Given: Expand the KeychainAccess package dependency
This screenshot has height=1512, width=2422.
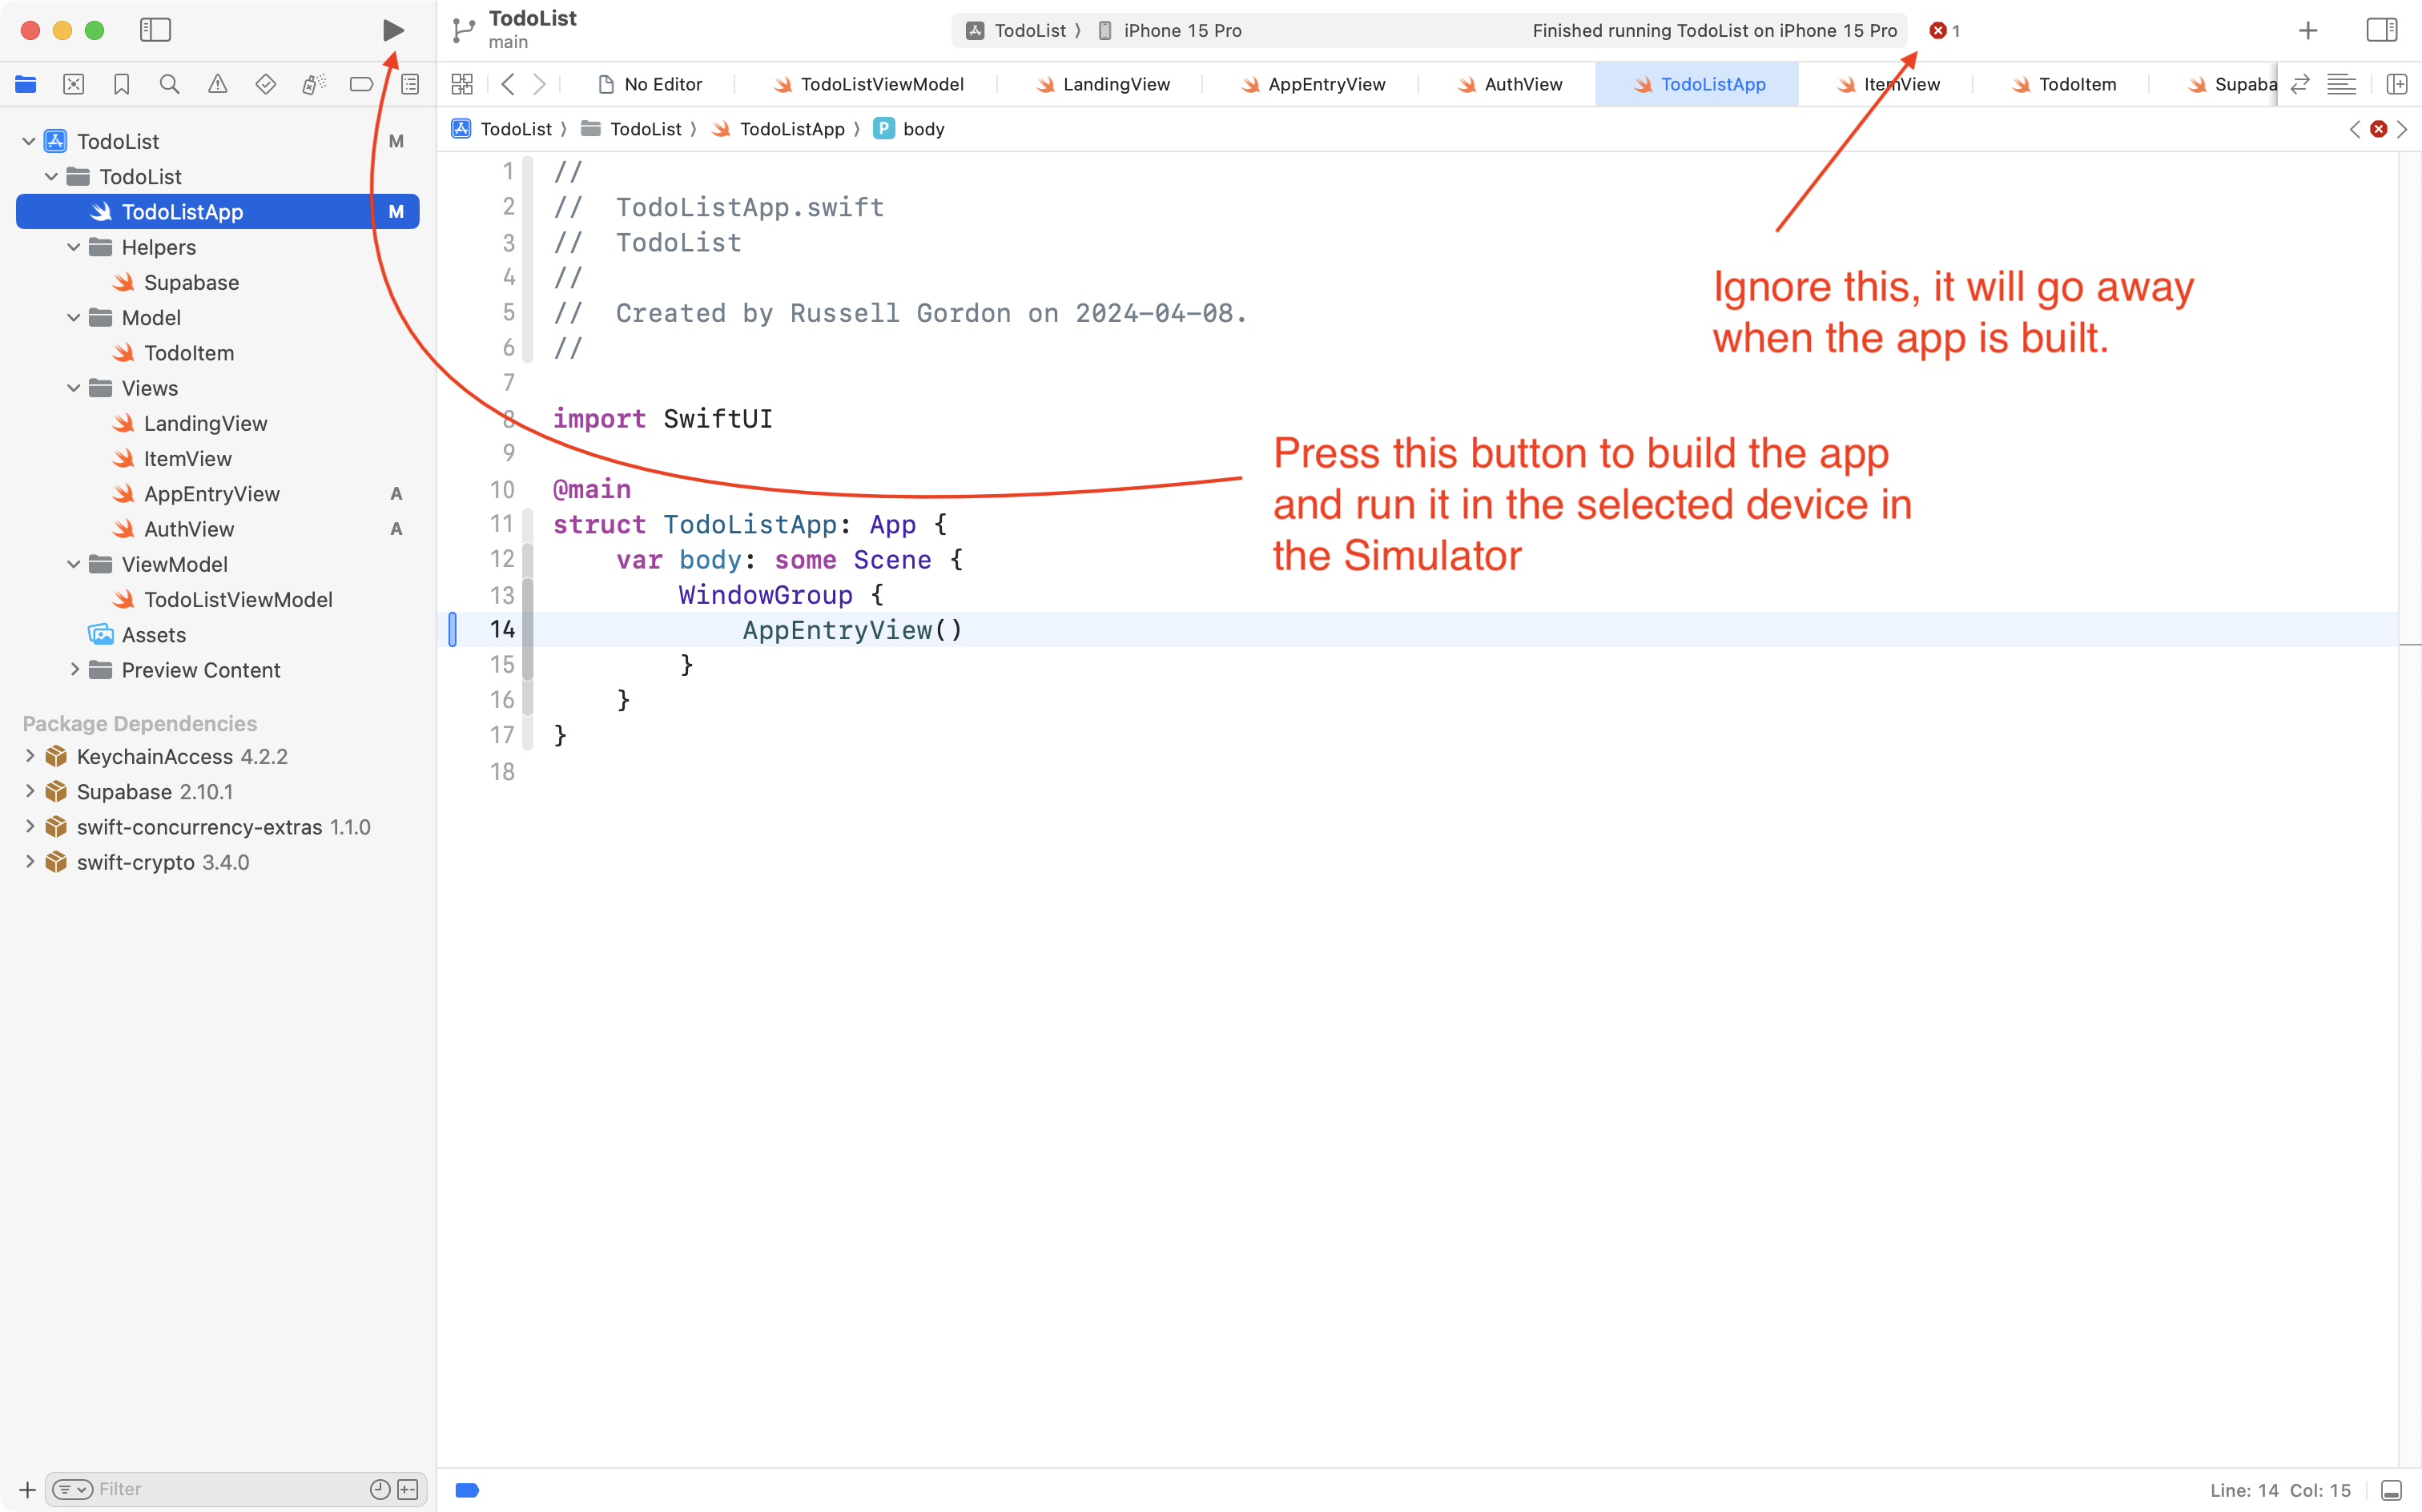Looking at the screenshot, I should coord(30,756).
